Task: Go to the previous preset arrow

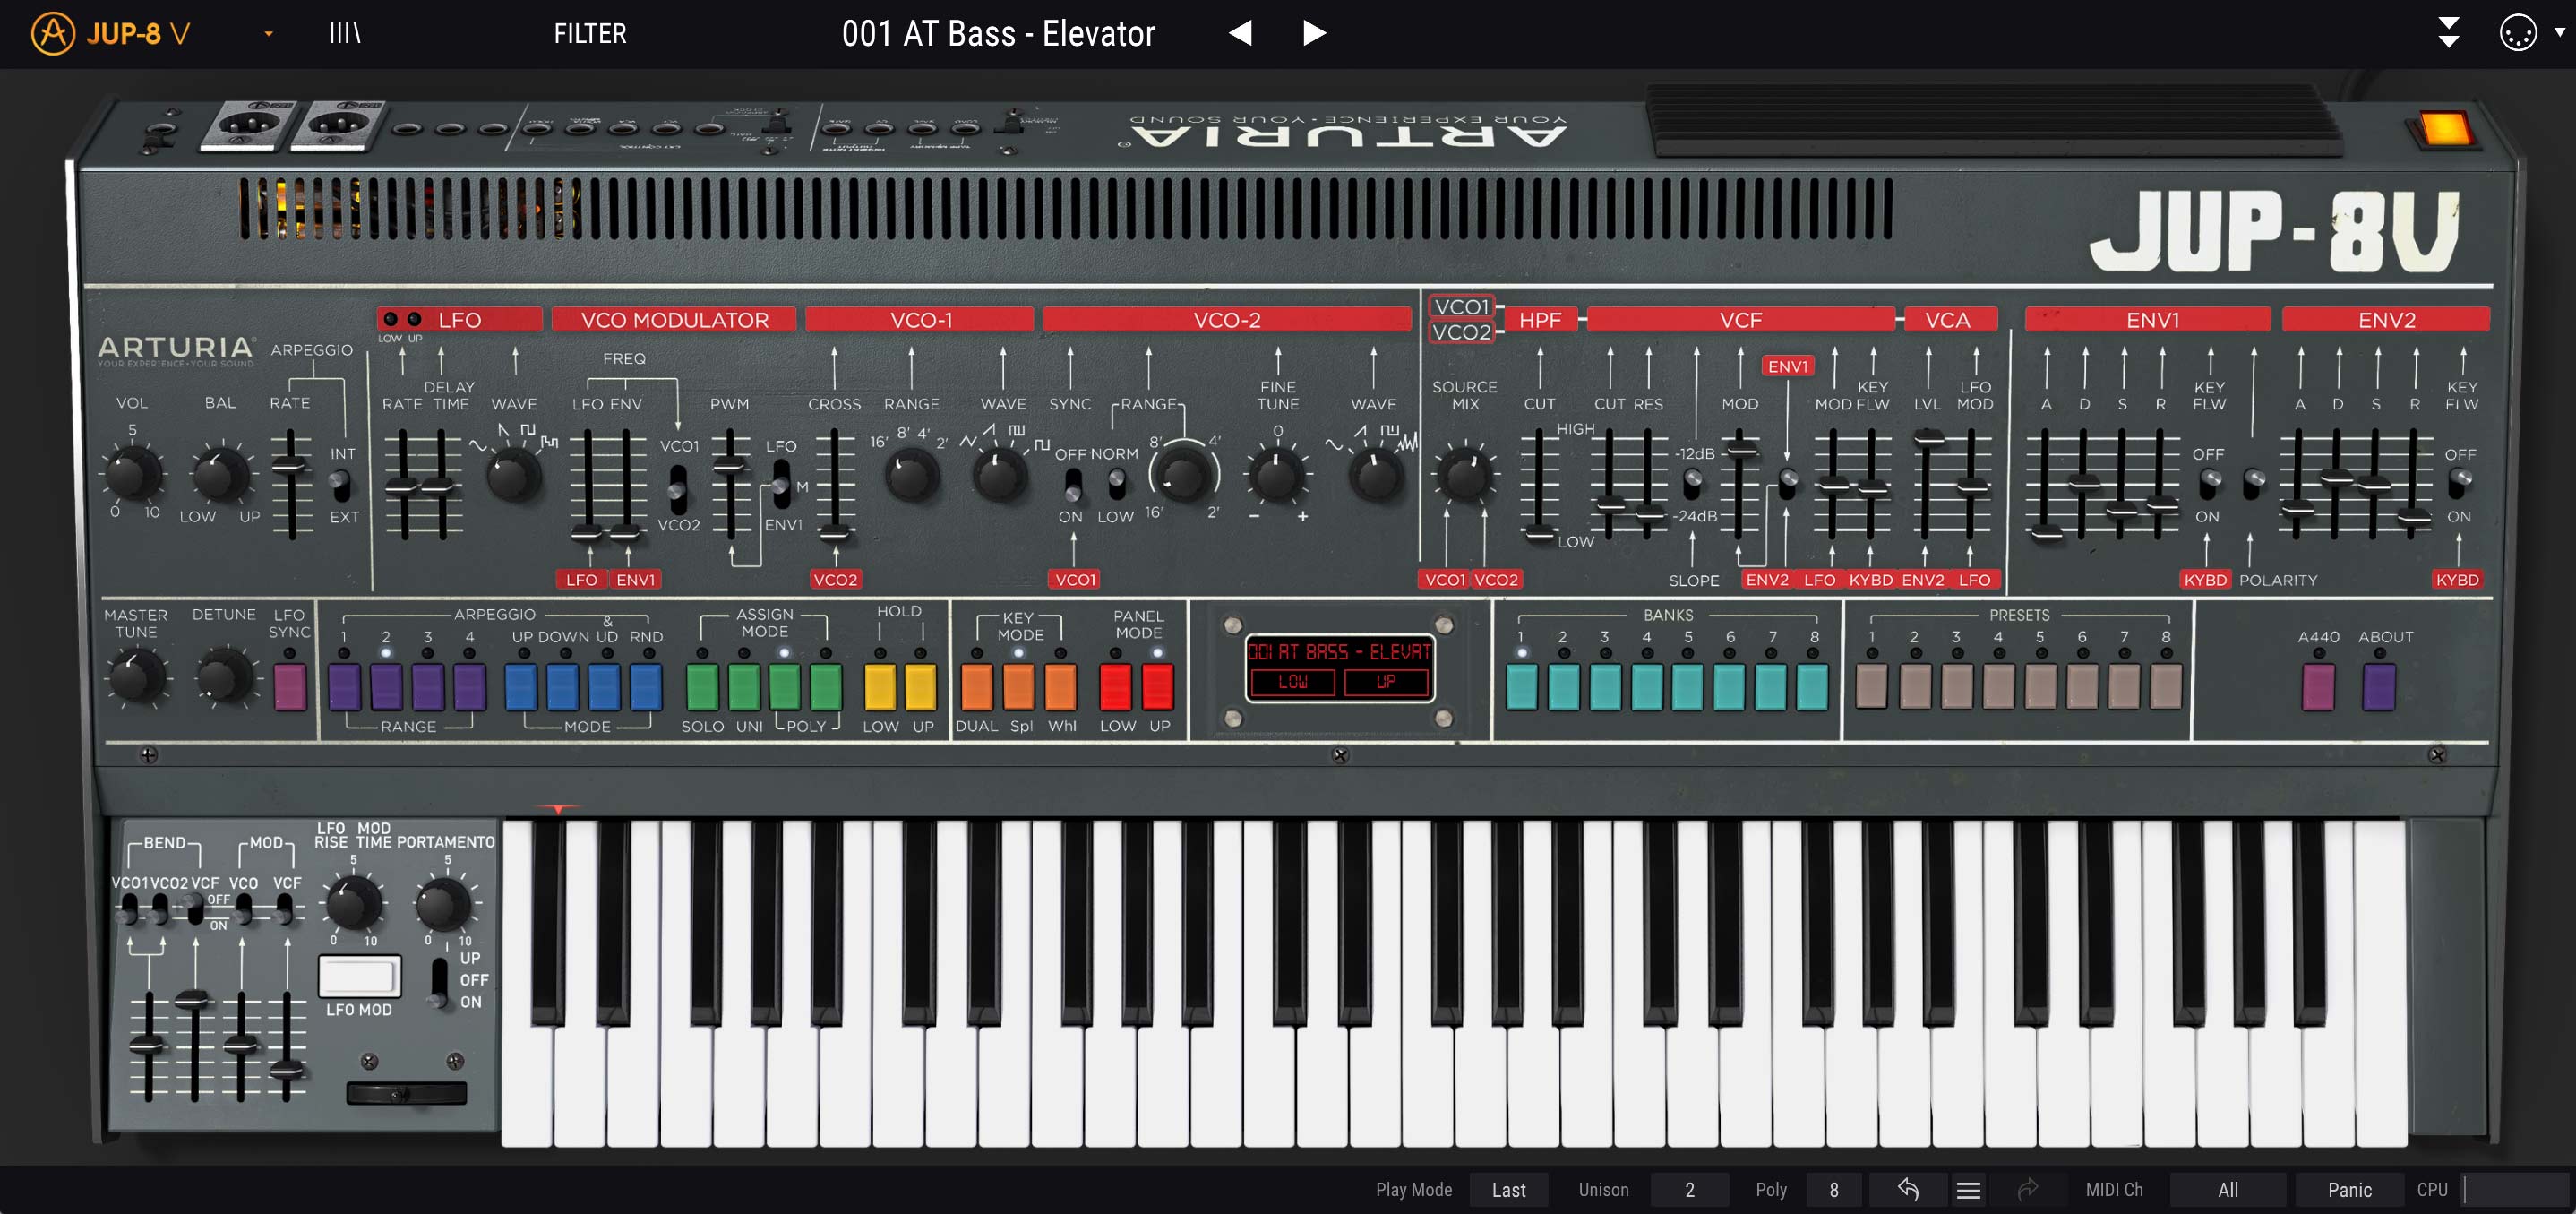Action: [x=1240, y=33]
